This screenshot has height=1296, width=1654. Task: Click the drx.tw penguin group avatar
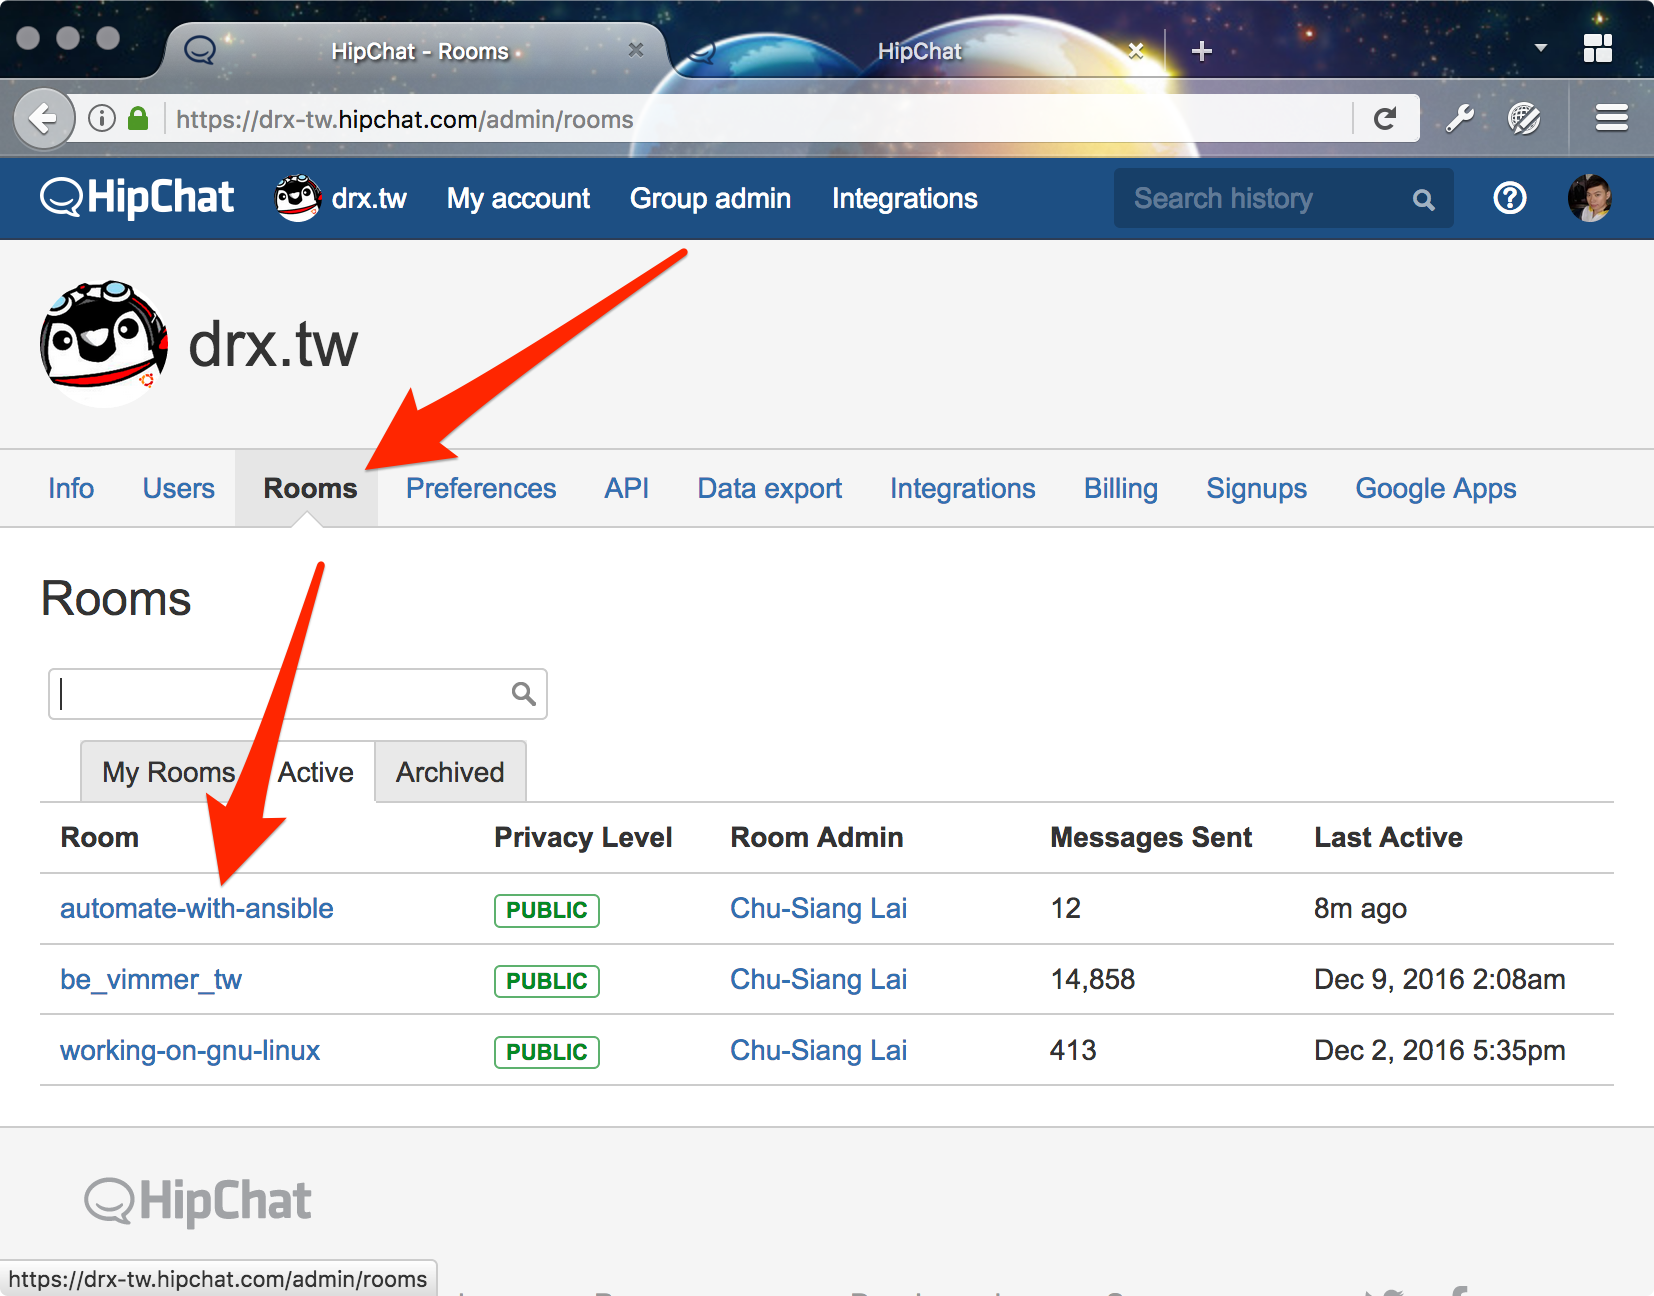point(104,344)
